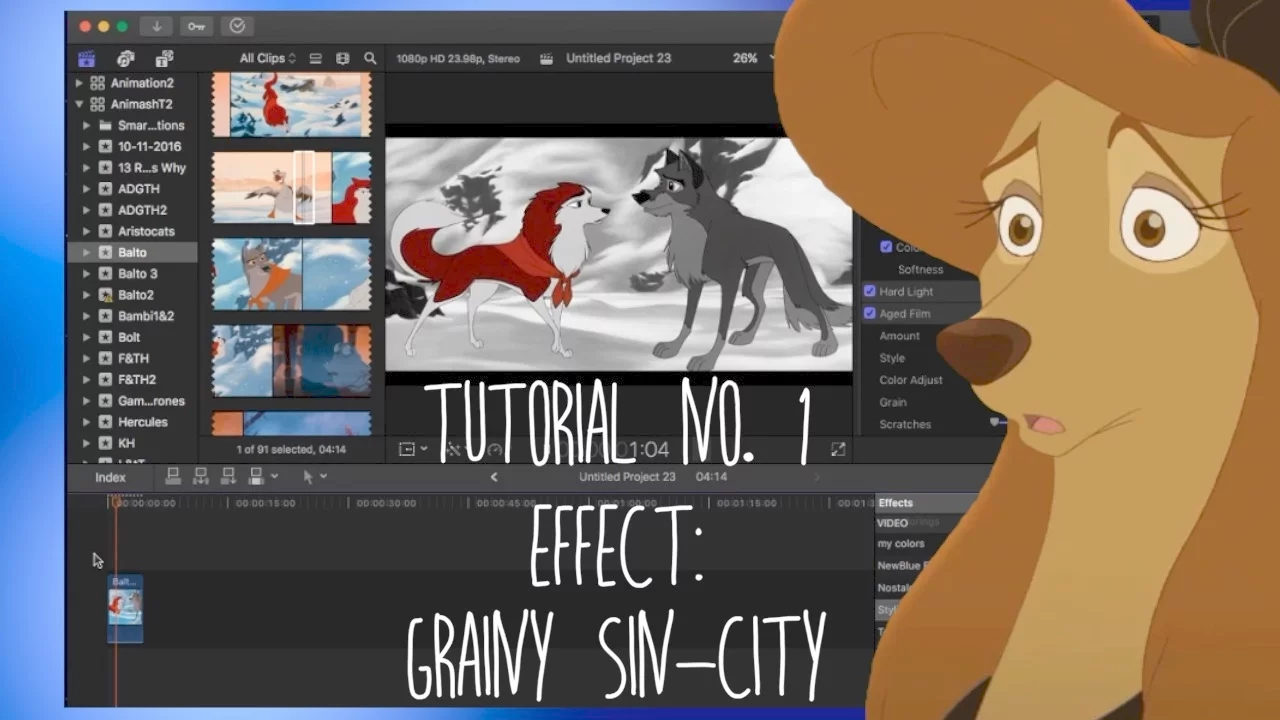Toggle filmstrip and list view icon
This screenshot has width=1280, height=720.
316,58
